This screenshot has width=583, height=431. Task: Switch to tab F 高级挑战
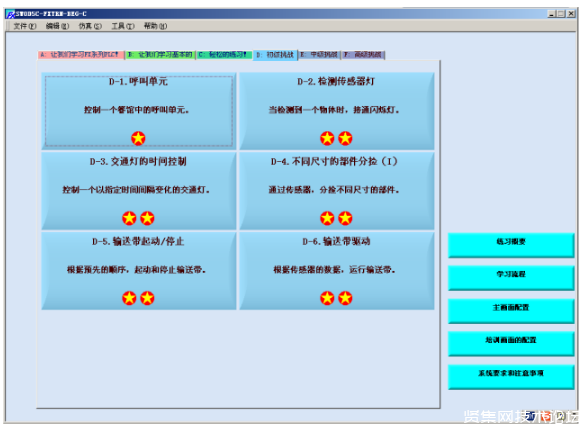click(x=363, y=55)
